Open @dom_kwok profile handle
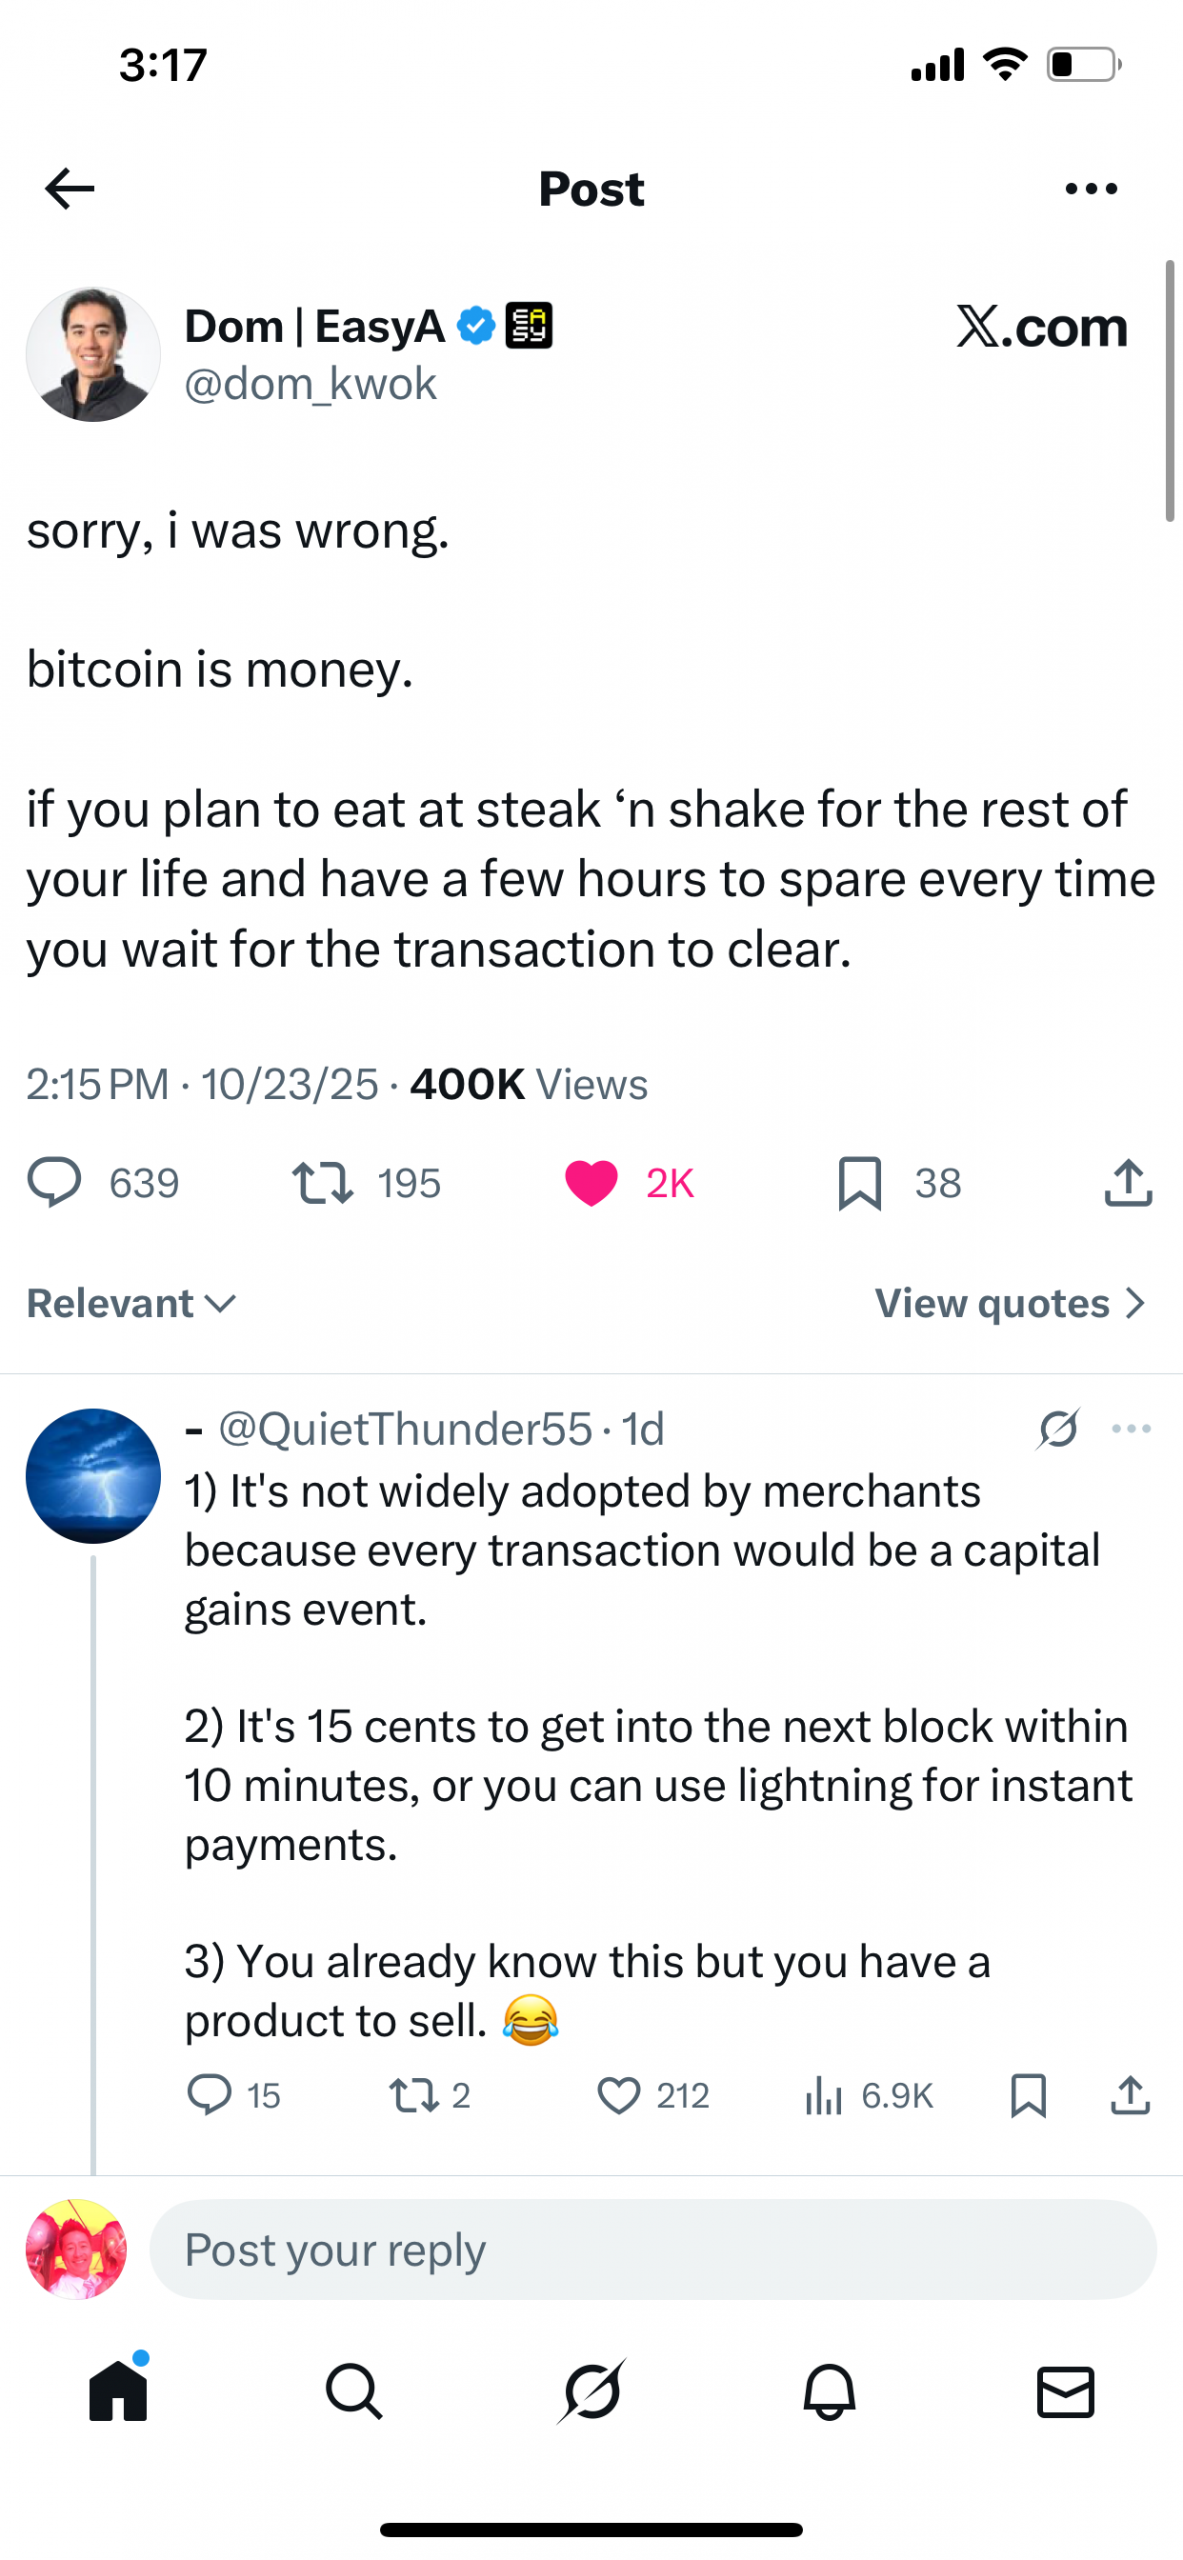 [310, 384]
